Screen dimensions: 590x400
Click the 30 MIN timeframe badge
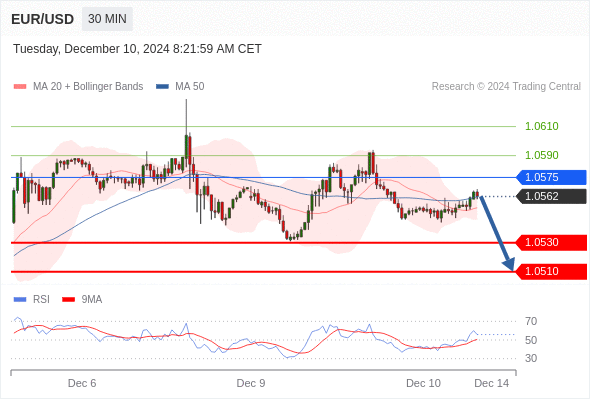point(107,19)
